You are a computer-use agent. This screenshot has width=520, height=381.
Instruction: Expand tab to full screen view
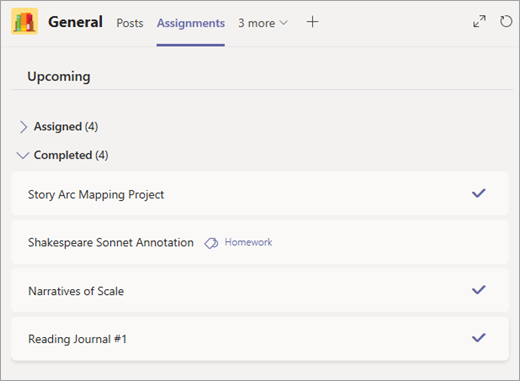coord(479,22)
